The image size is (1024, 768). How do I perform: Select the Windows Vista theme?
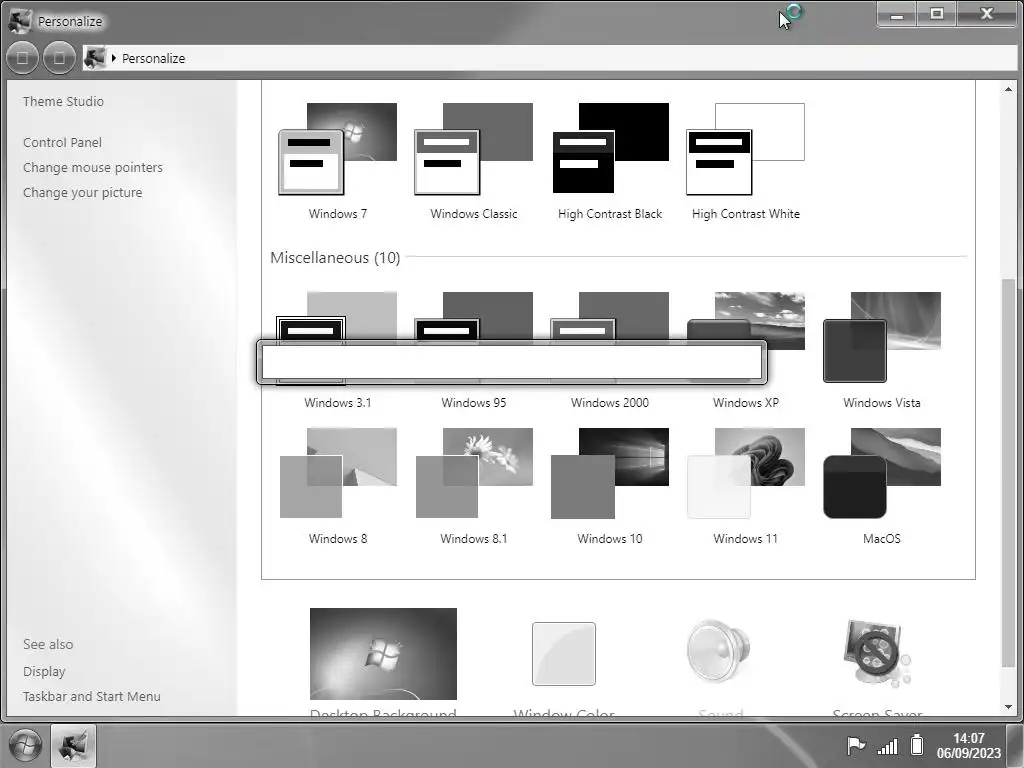(x=882, y=350)
